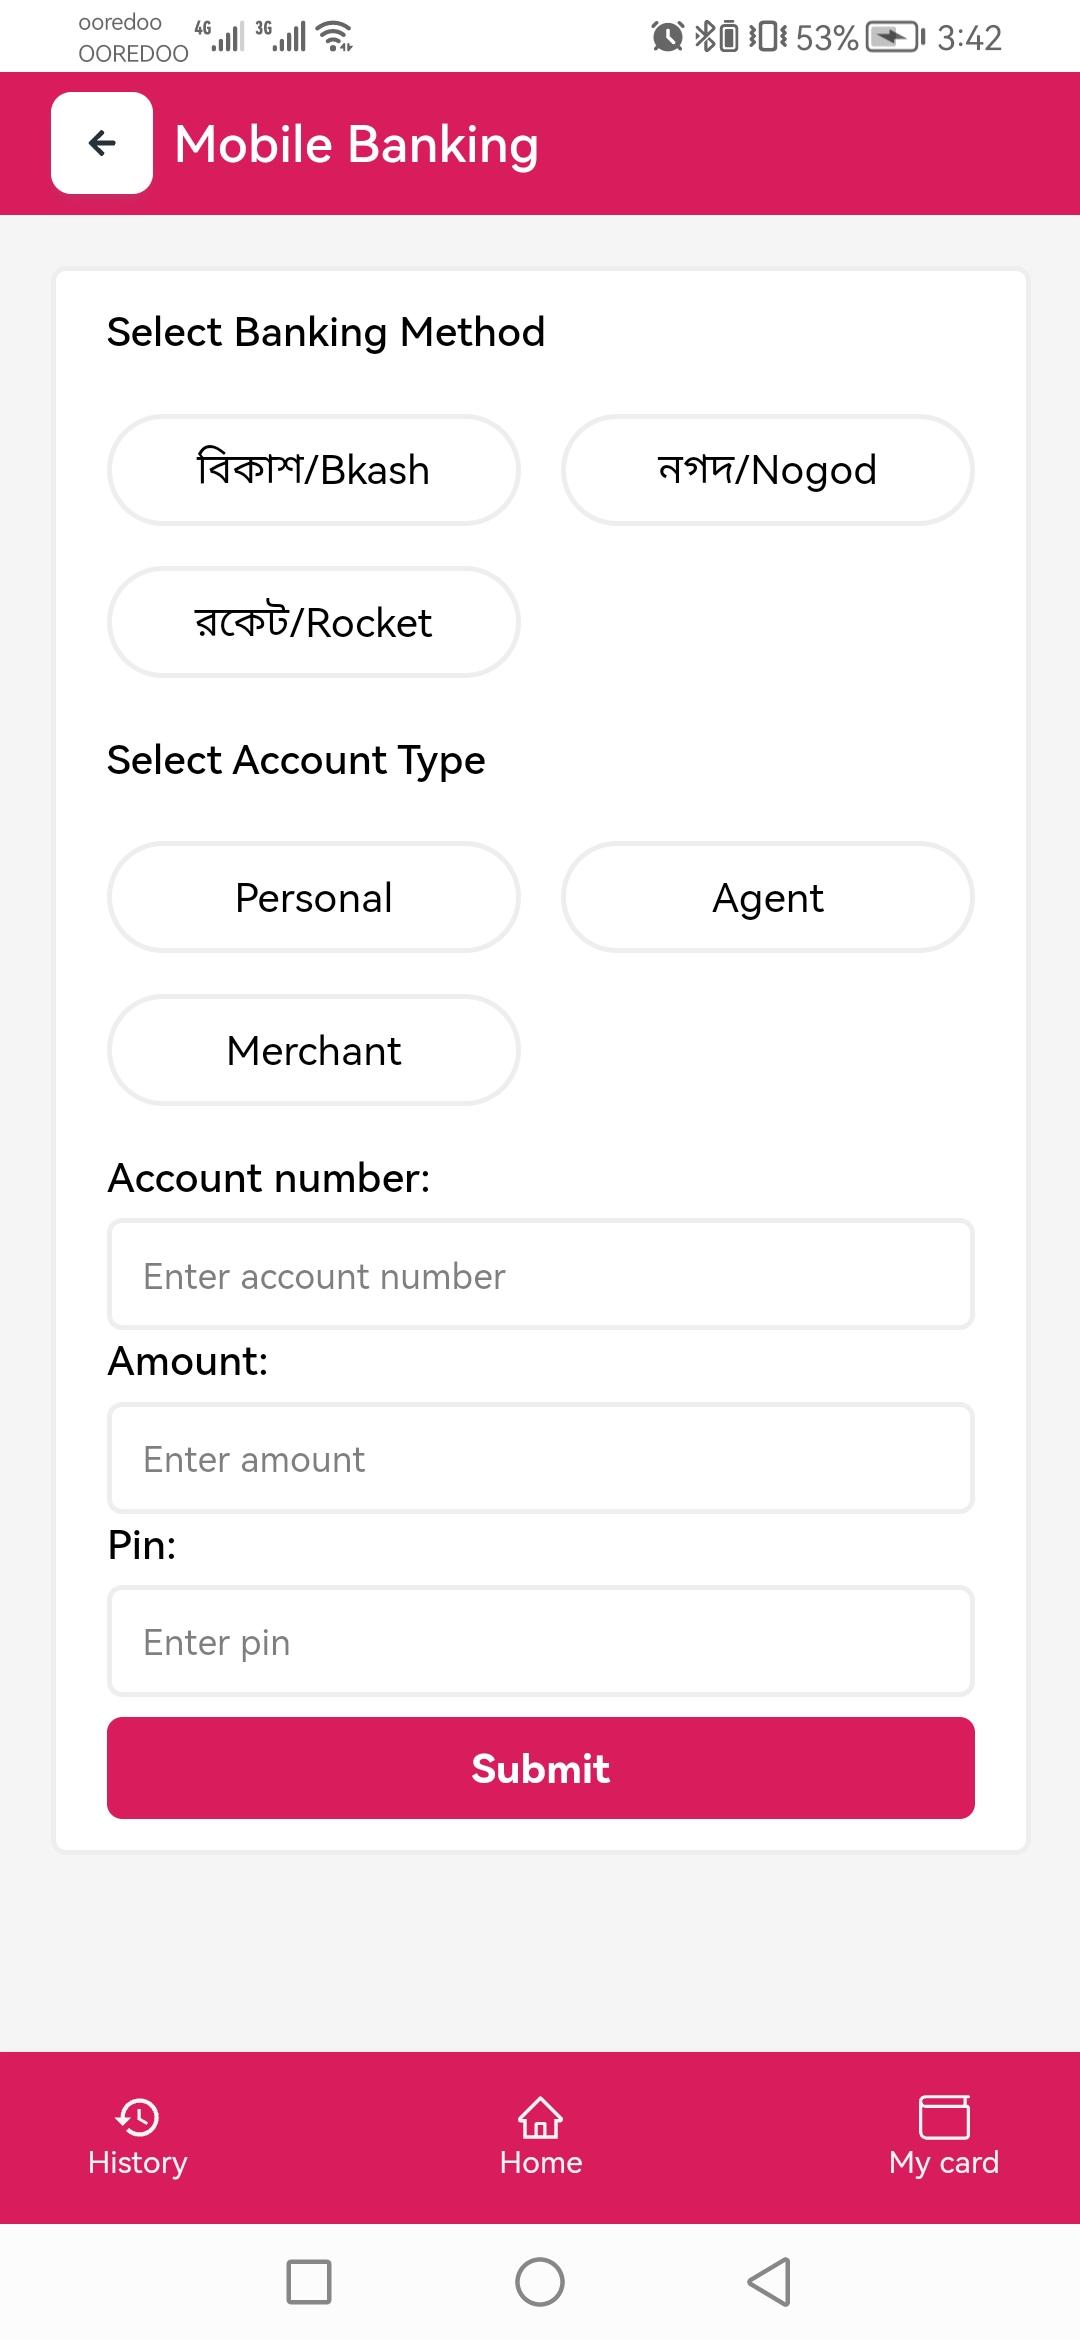The image size is (1080, 2340).
Task: Select the Nogod banking method
Action: 768,470
